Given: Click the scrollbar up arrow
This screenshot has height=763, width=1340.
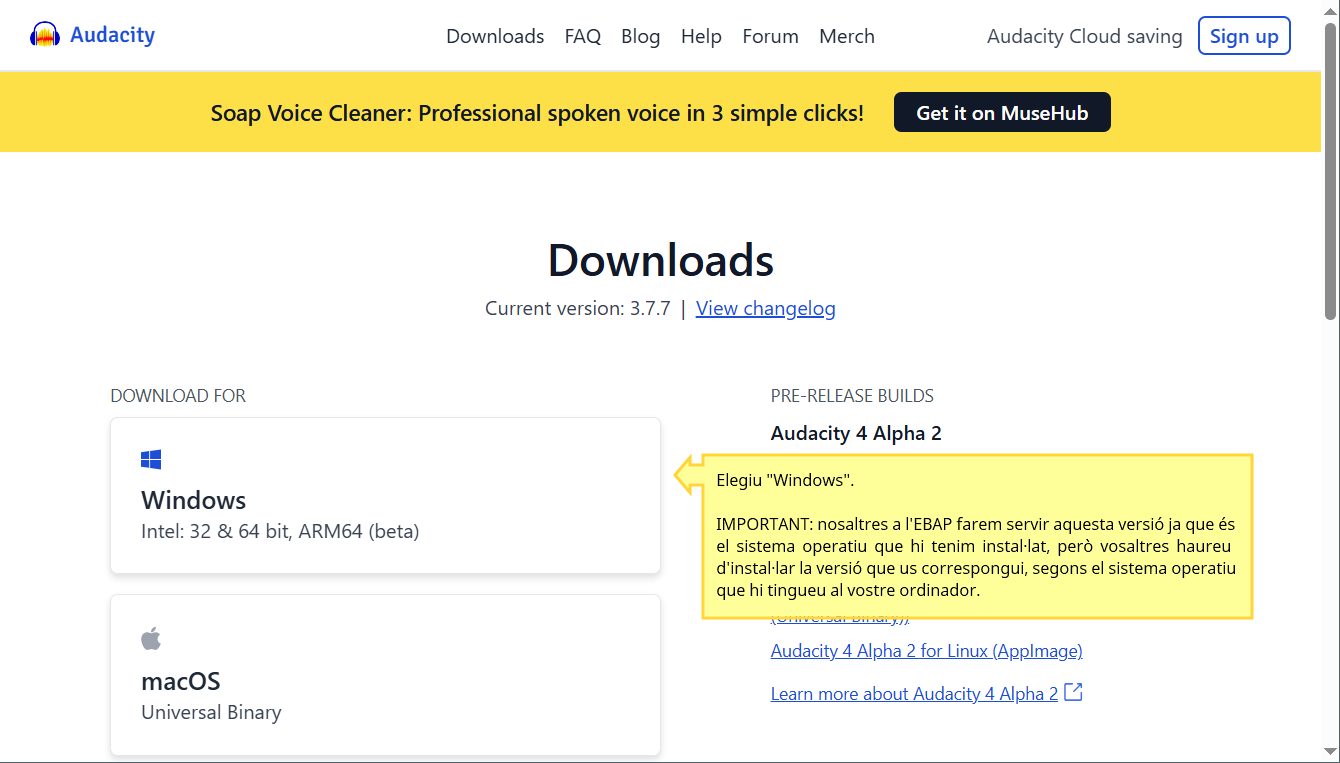Looking at the screenshot, I should [x=1330, y=9].
